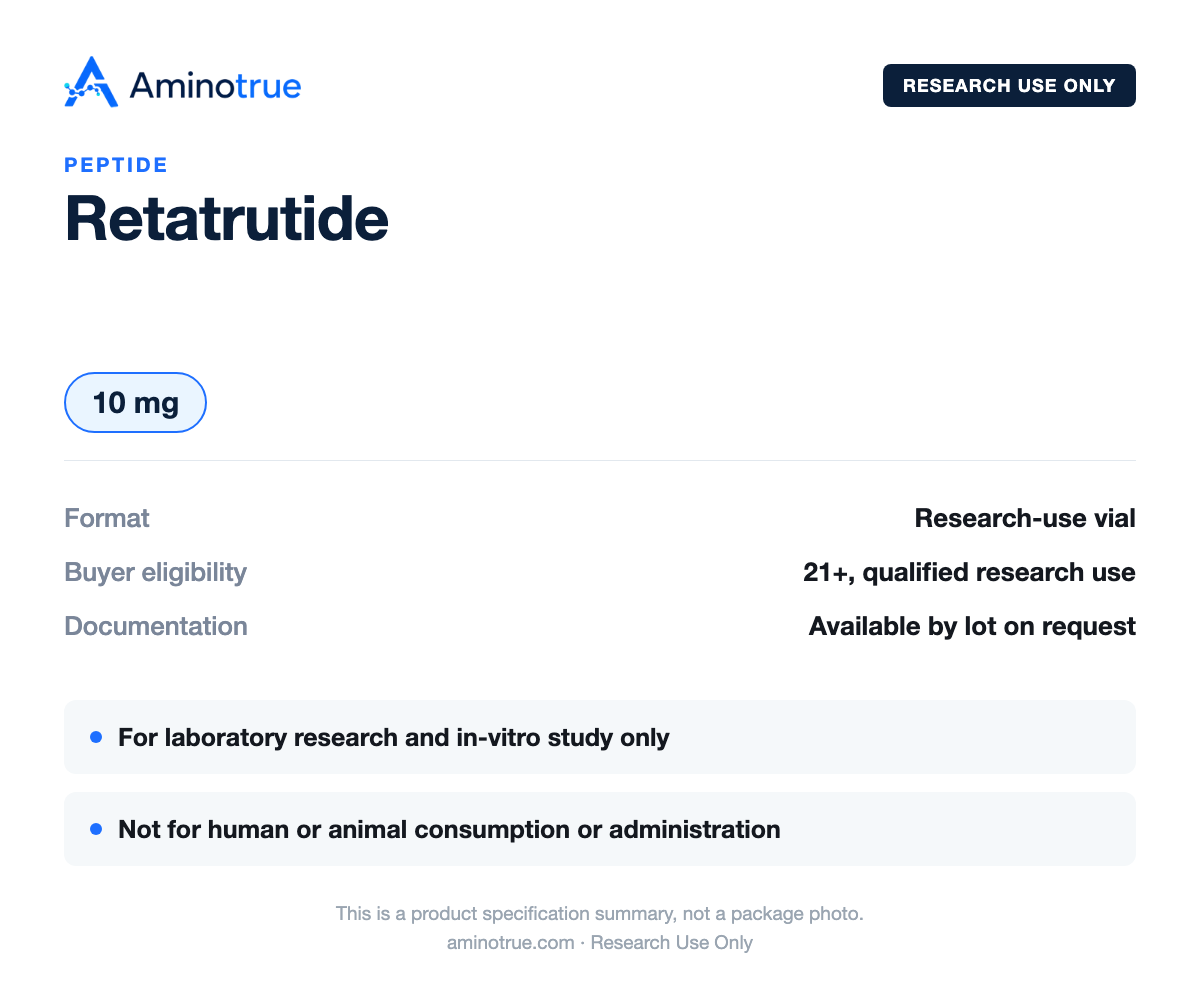The width and height of the screenshot is (1200, 1000).
Task: Click the laboratory research and in-vitro notice
Action: 394,737
